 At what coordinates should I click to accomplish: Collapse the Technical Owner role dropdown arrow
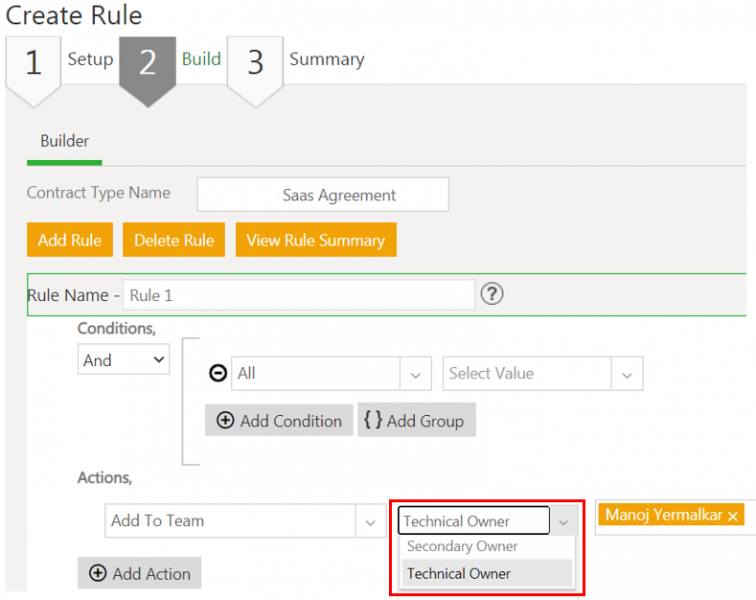(563, 521)
